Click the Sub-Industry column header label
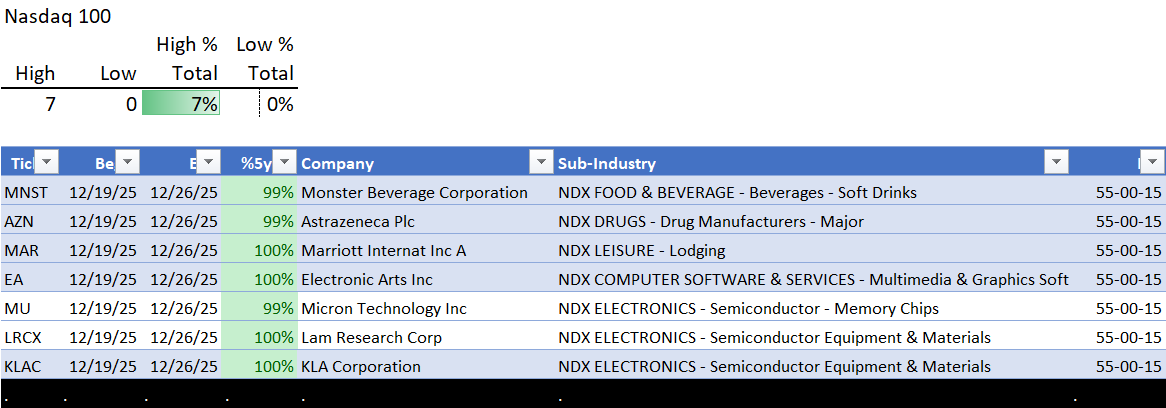This screenshot has width=1166, height=408. pos(607,164)
